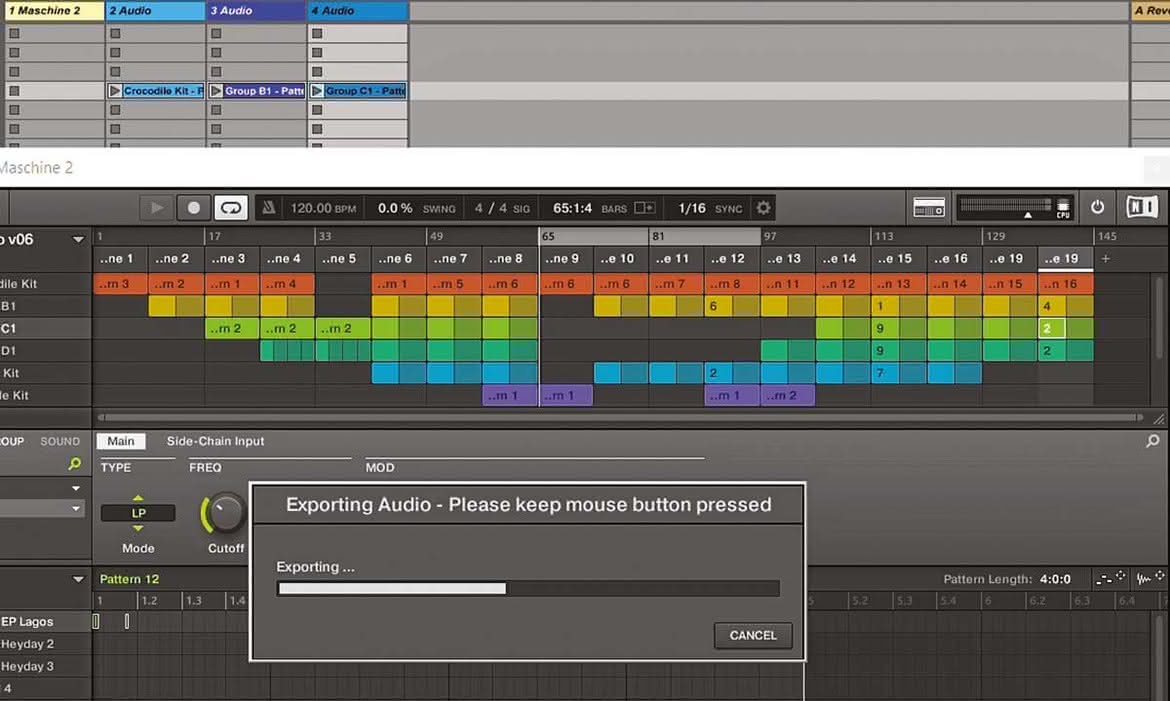Image resolution: width=1170 pixels, height=701 pixels.
Task: Click the arranger horizontal scrollbar
Action: tap(620, 417)
